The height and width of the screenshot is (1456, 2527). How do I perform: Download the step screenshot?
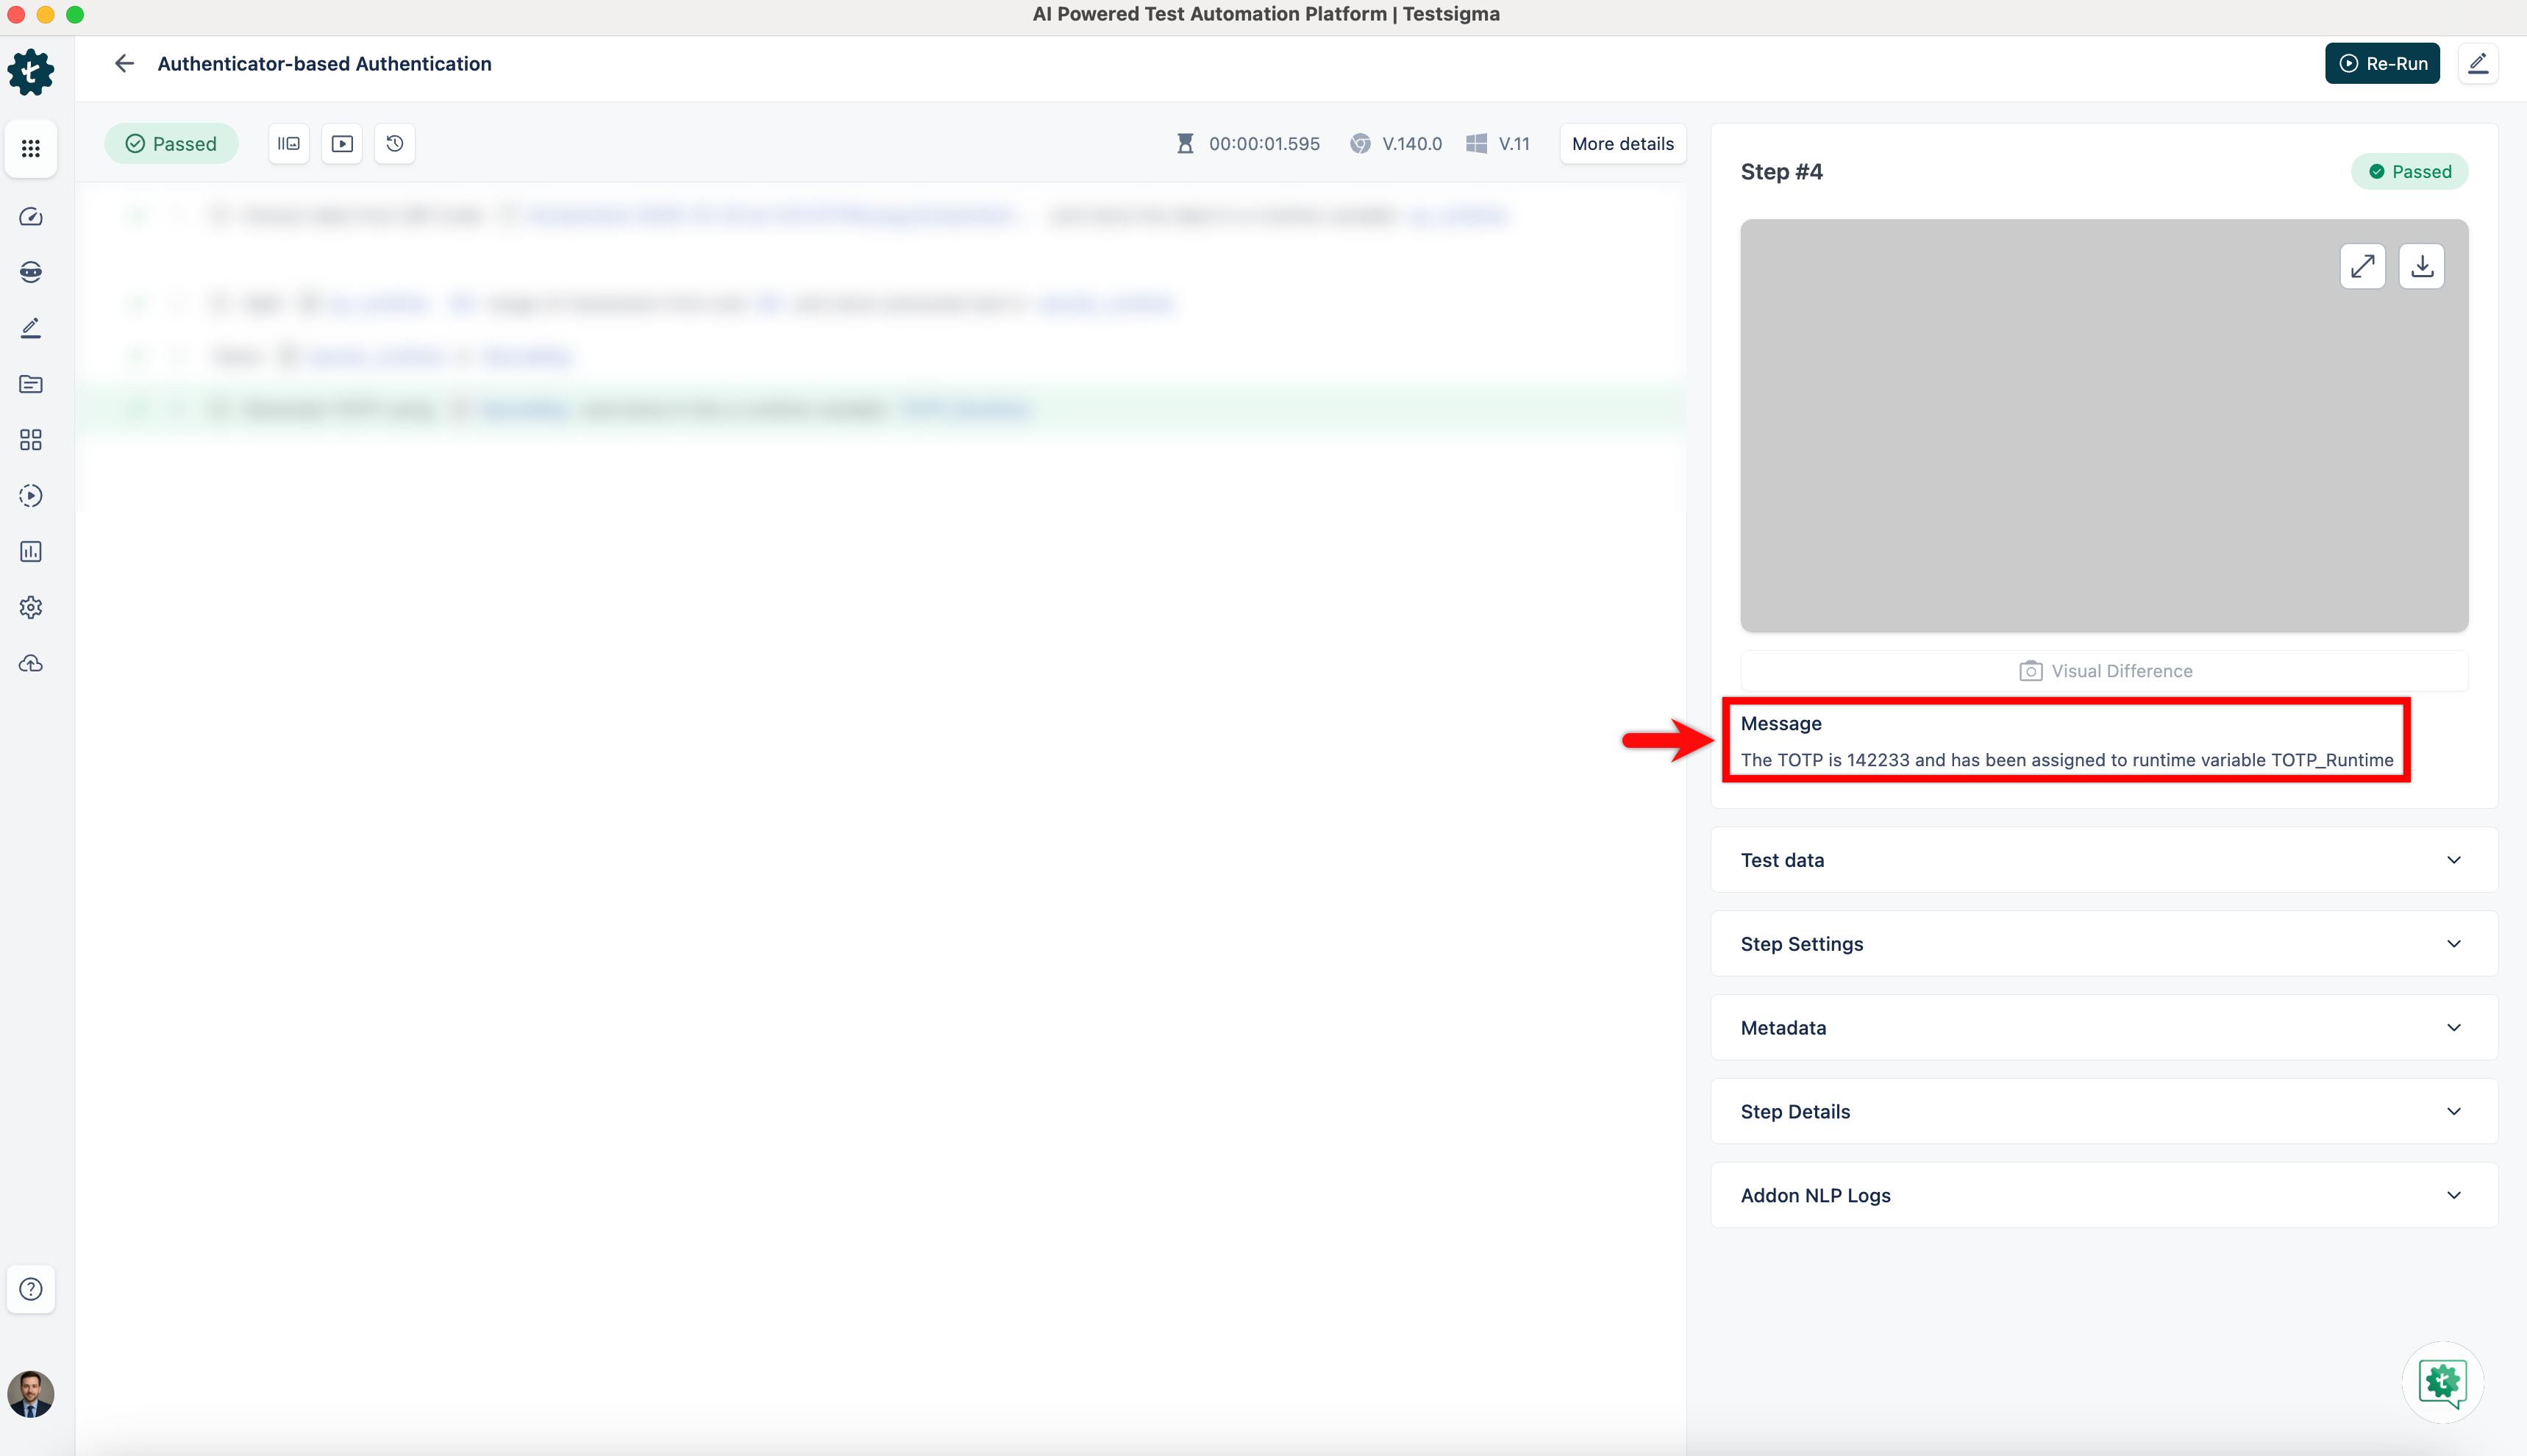(x=2421, y=267)
